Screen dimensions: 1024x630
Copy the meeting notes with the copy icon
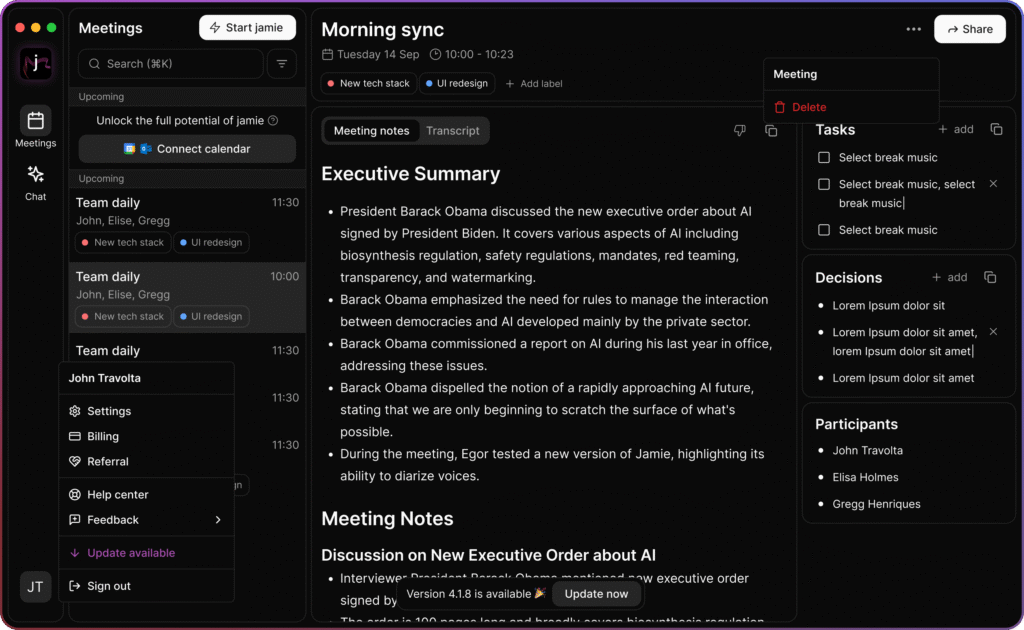pyautogui.click(x=771, y=130)
